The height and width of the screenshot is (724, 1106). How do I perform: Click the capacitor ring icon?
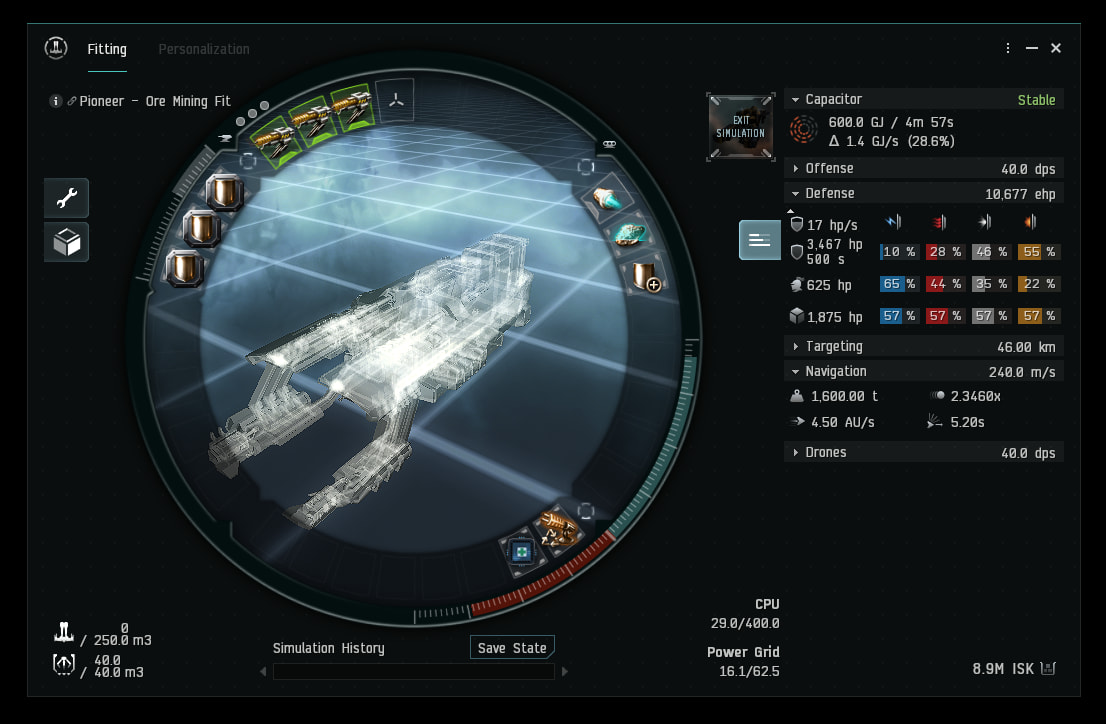click(x=803, y=130)
